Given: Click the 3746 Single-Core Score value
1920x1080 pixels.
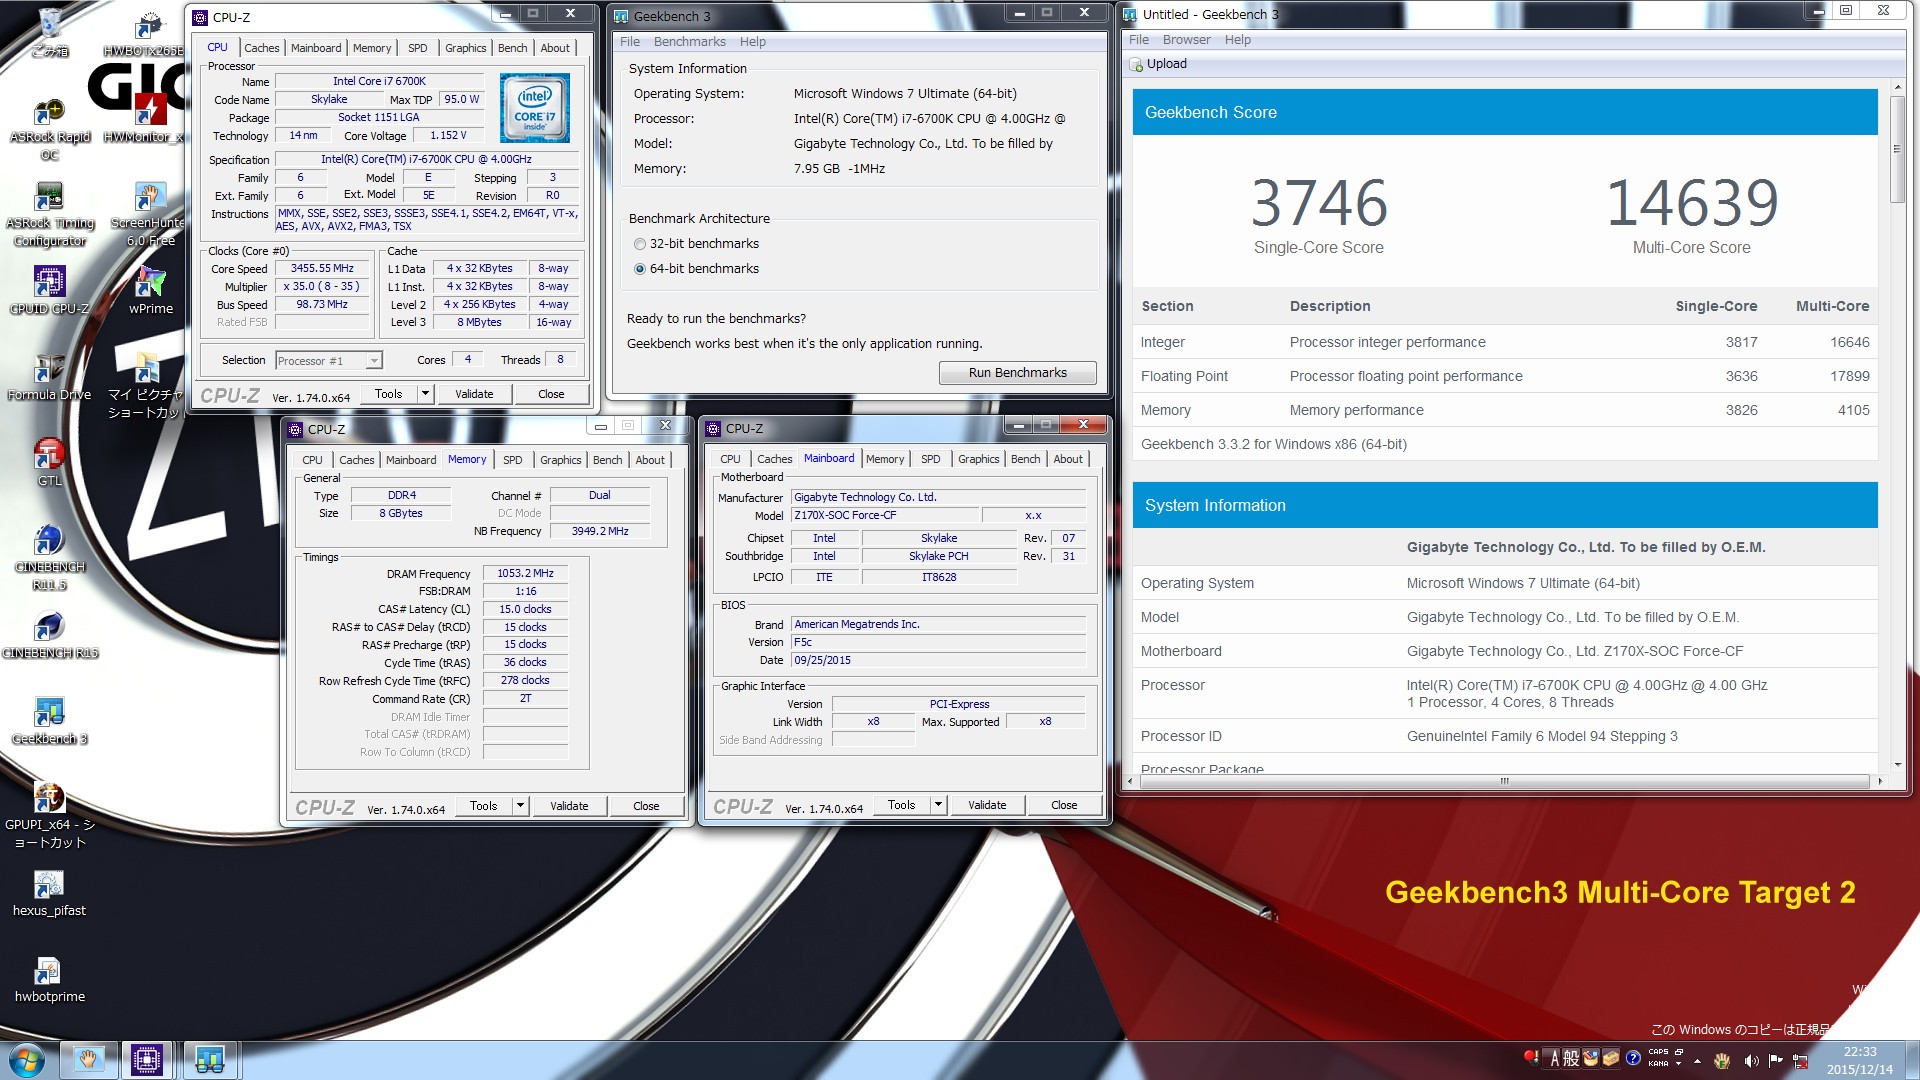Looking at the screenshot, I should tap(1319, 203).
